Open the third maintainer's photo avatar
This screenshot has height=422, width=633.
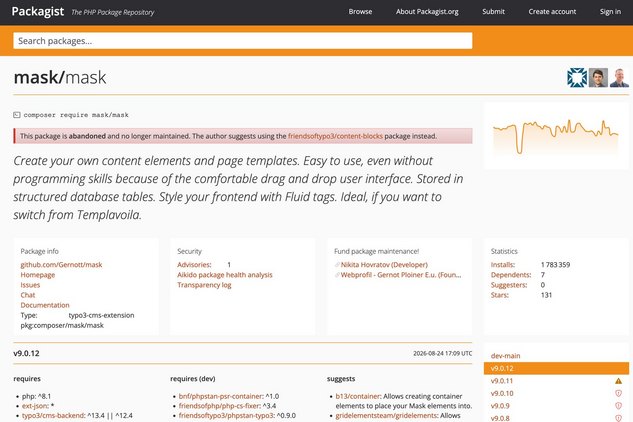click(x=619, y=78)
